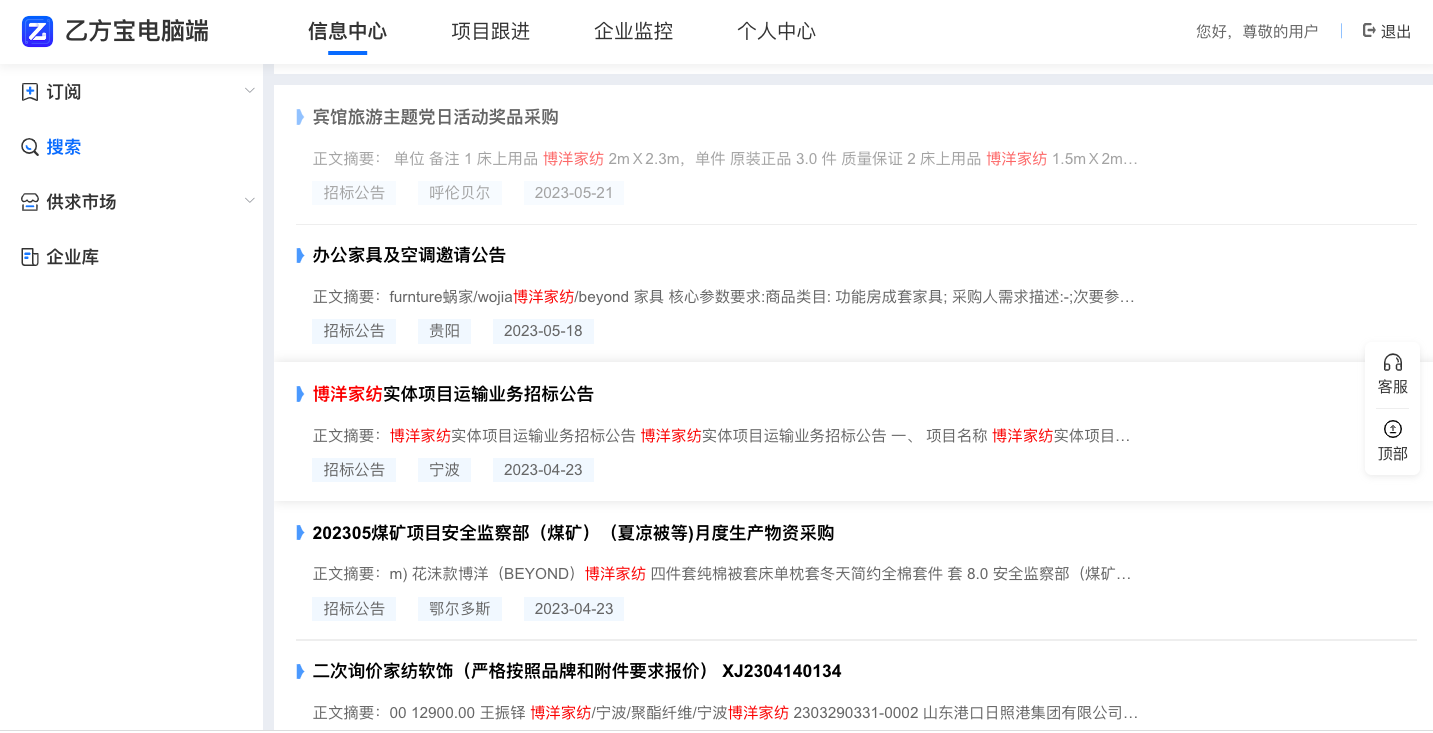Screen dimensions: 1433x733
Task: Expand the 供求市场 sidebar section chevron
Action: pyautogui.click(x=250, y=202)
